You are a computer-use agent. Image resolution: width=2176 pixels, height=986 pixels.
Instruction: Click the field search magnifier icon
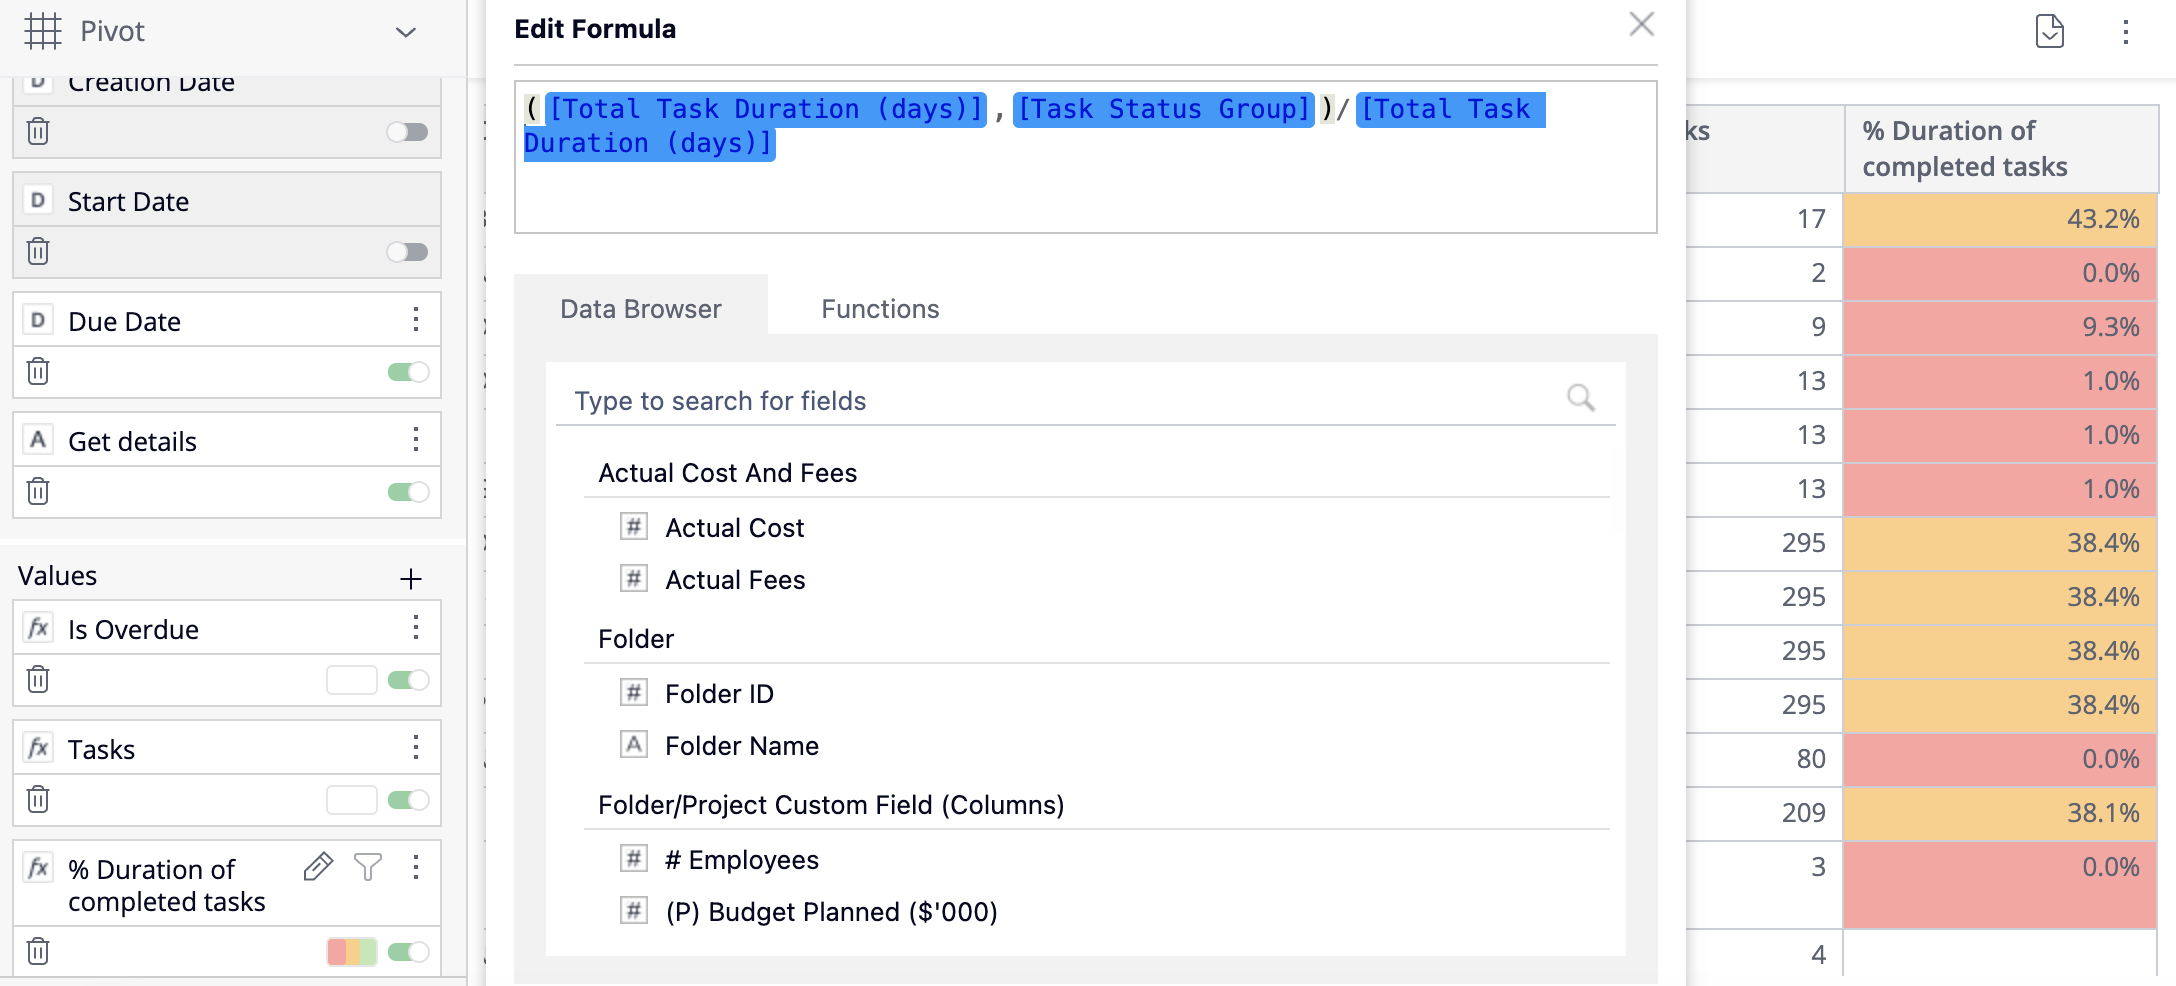[1581, 398]
